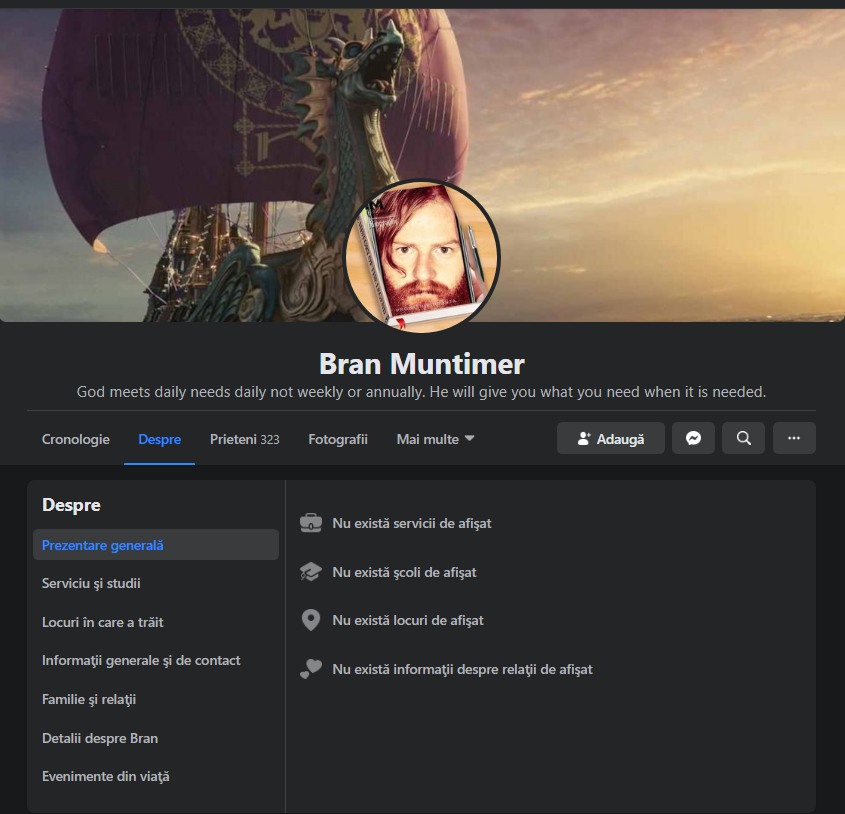Click the location pin icon next to locuri
Image resolution: width=845 pixels, height=814 pixels.
(x=311, y=620)
